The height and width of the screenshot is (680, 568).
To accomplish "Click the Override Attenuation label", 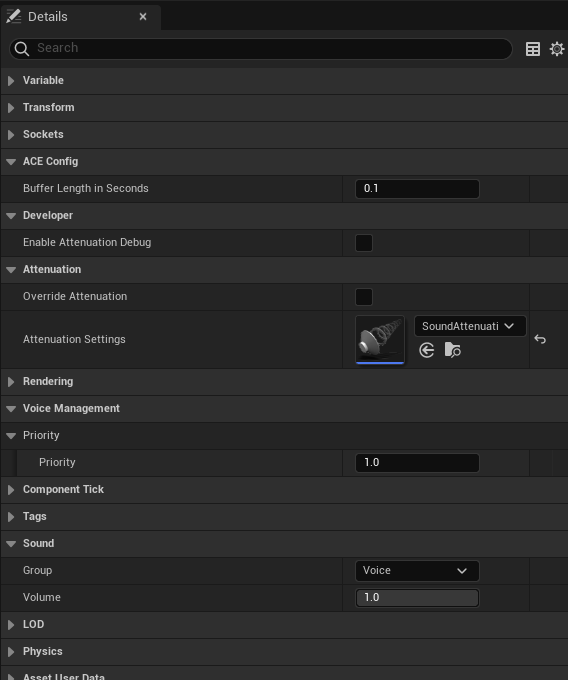I will tap(75, 296).
